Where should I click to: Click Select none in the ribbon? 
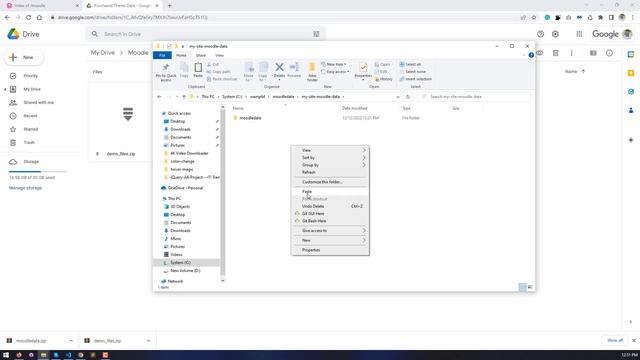click(413, 71)
